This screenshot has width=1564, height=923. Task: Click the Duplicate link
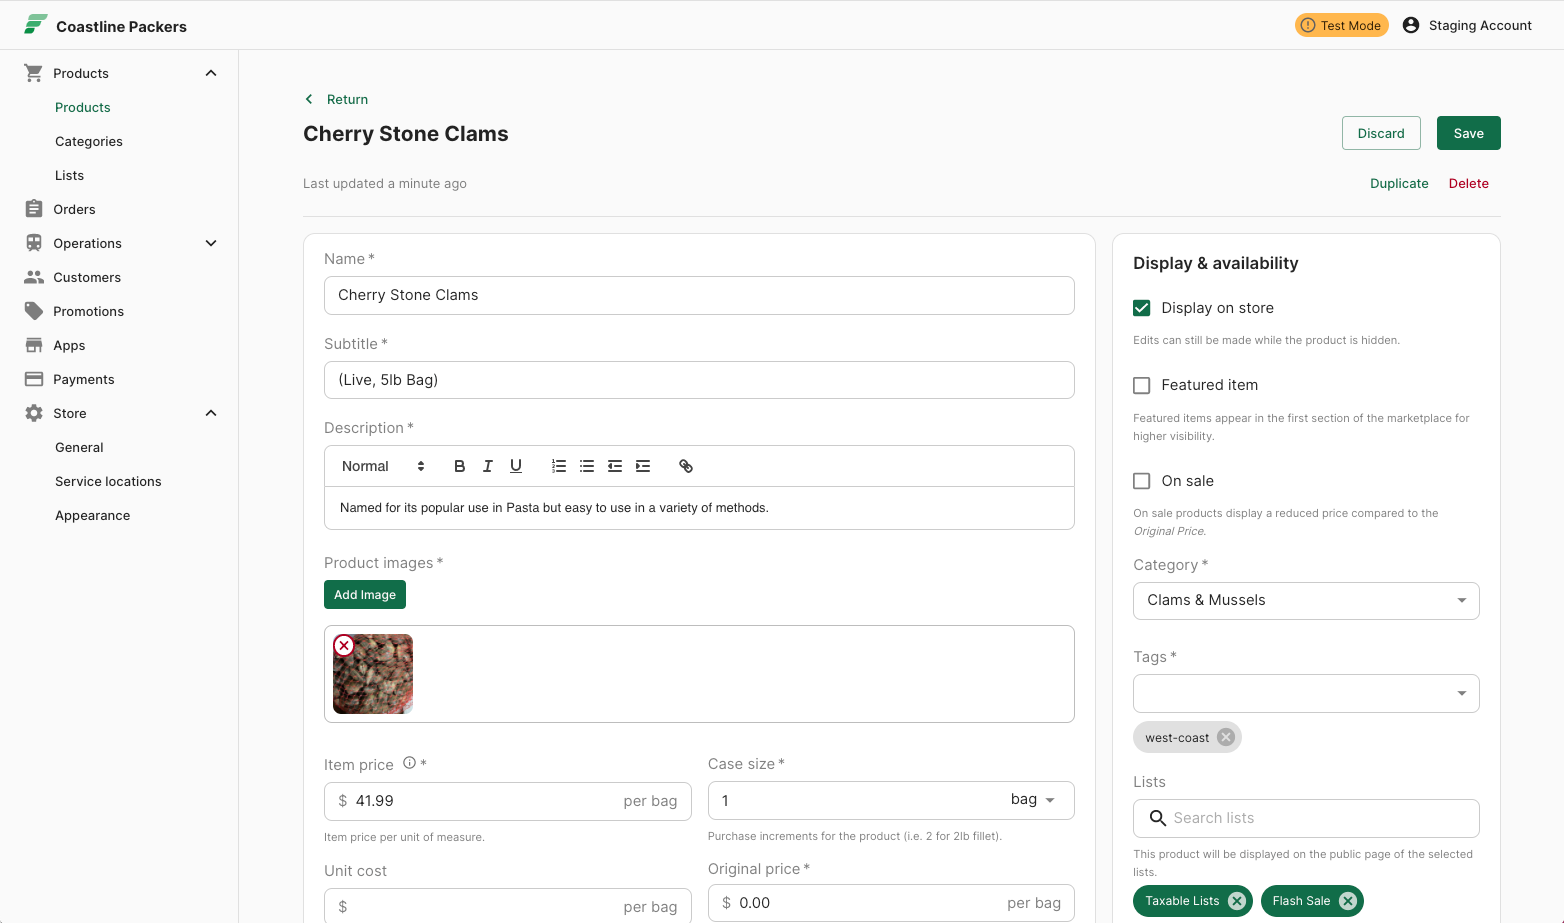pyautogui.click(x=1399, y=183)
